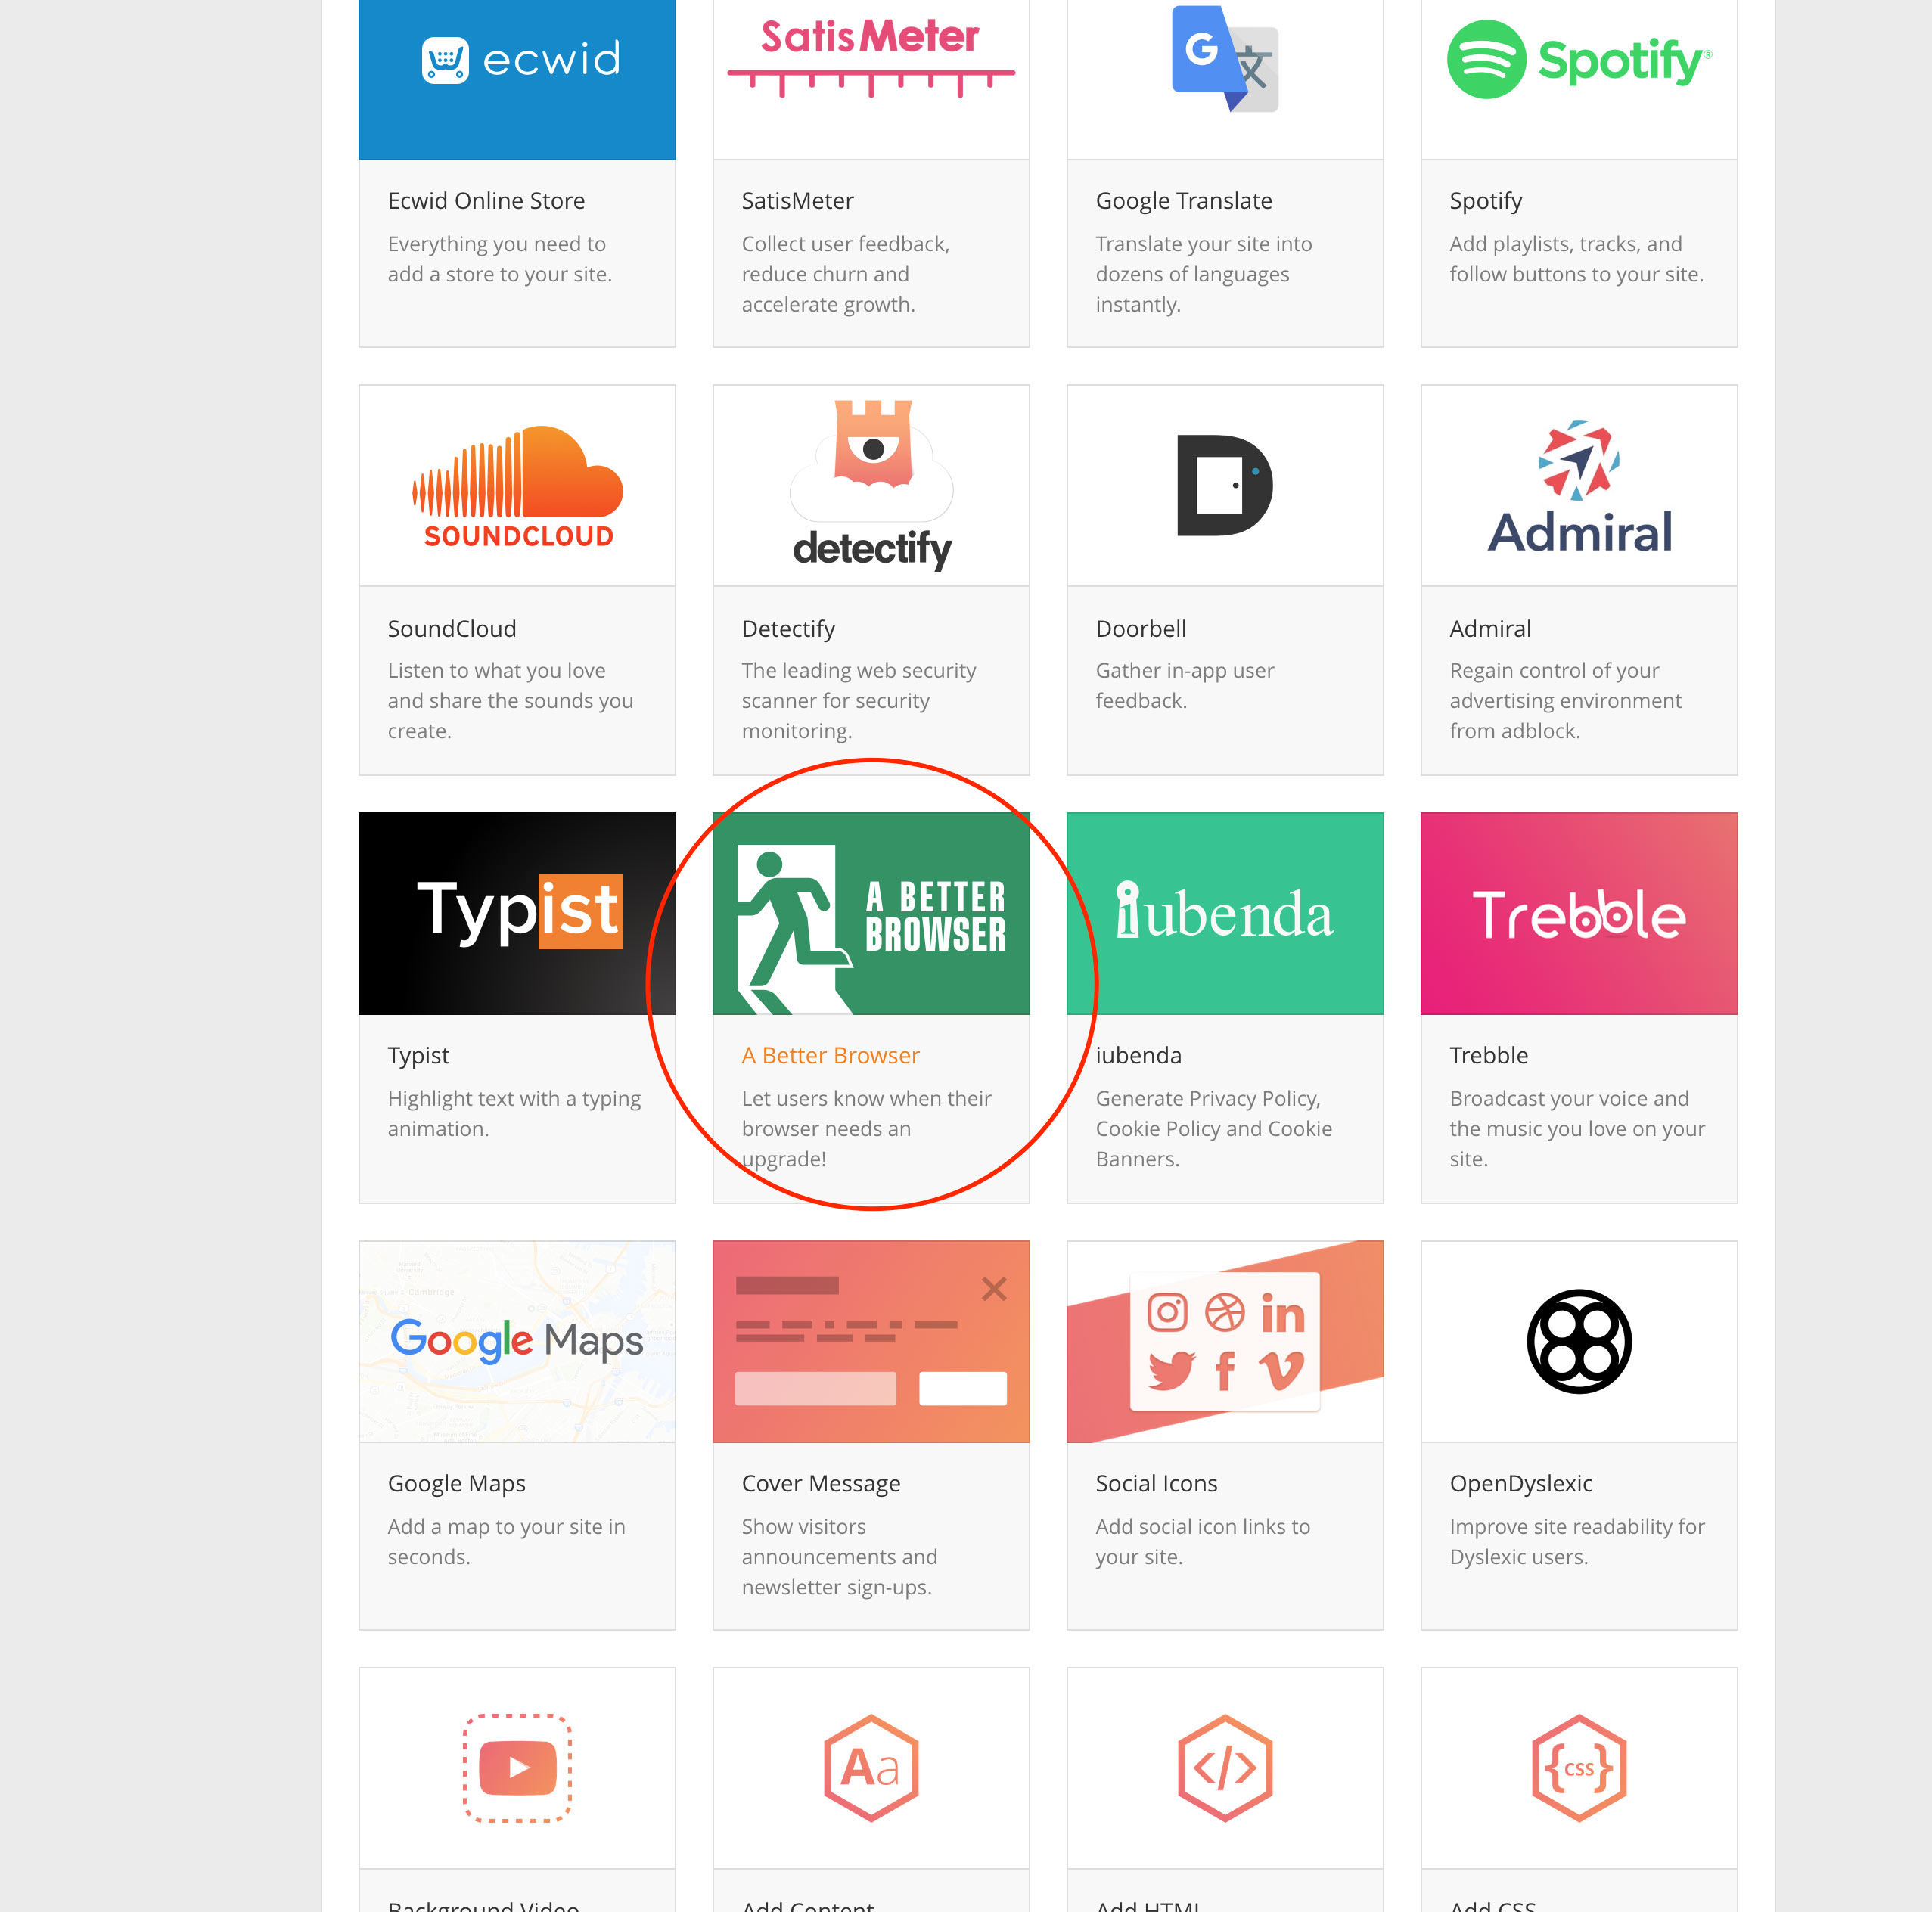
Task: Click the Add Content Aa hexagon icon
Action: click(871, 1767)
